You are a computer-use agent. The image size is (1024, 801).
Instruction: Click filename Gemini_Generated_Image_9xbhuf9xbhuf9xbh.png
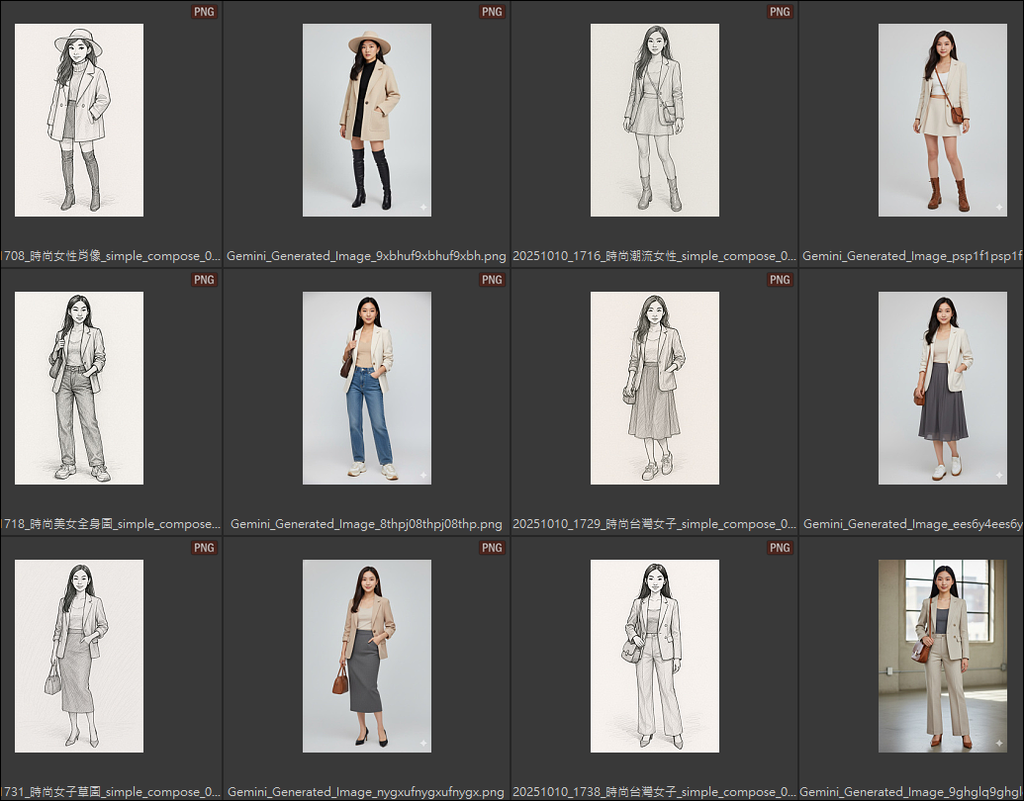[x=366, y=256]
